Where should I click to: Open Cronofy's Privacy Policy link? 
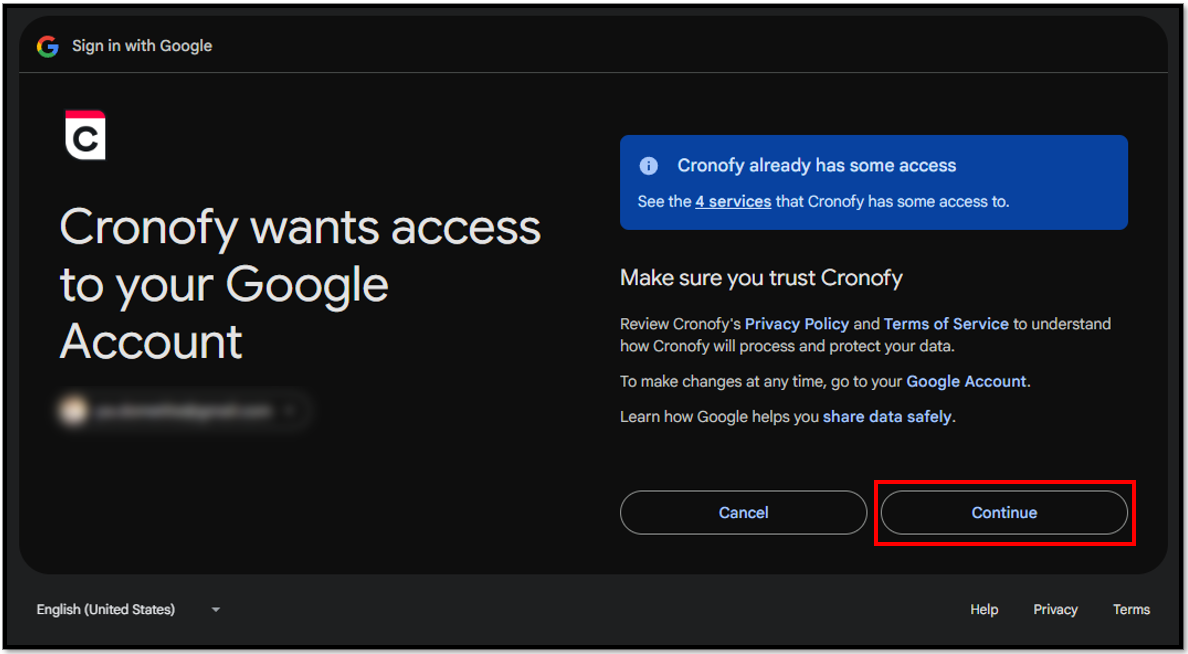pos(797,324)
